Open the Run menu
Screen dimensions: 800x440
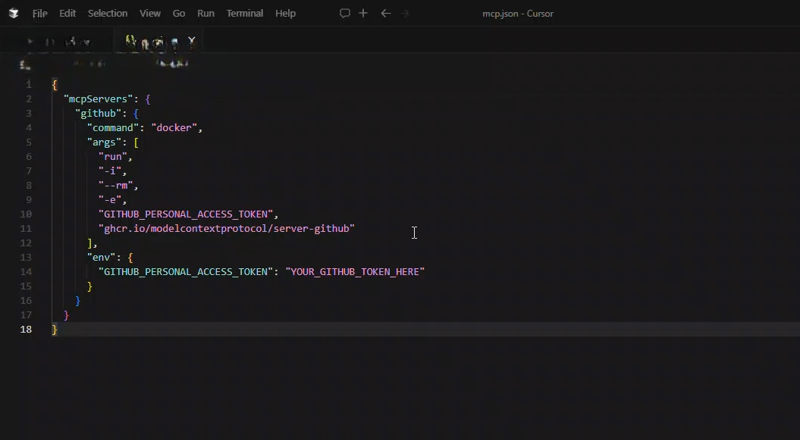(x=205, y=14)
